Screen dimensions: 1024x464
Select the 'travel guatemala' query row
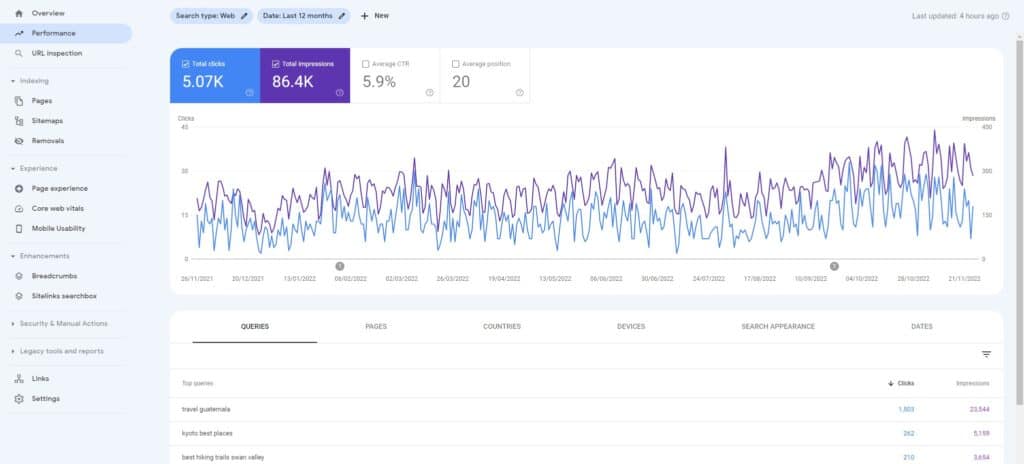point(586,410)
